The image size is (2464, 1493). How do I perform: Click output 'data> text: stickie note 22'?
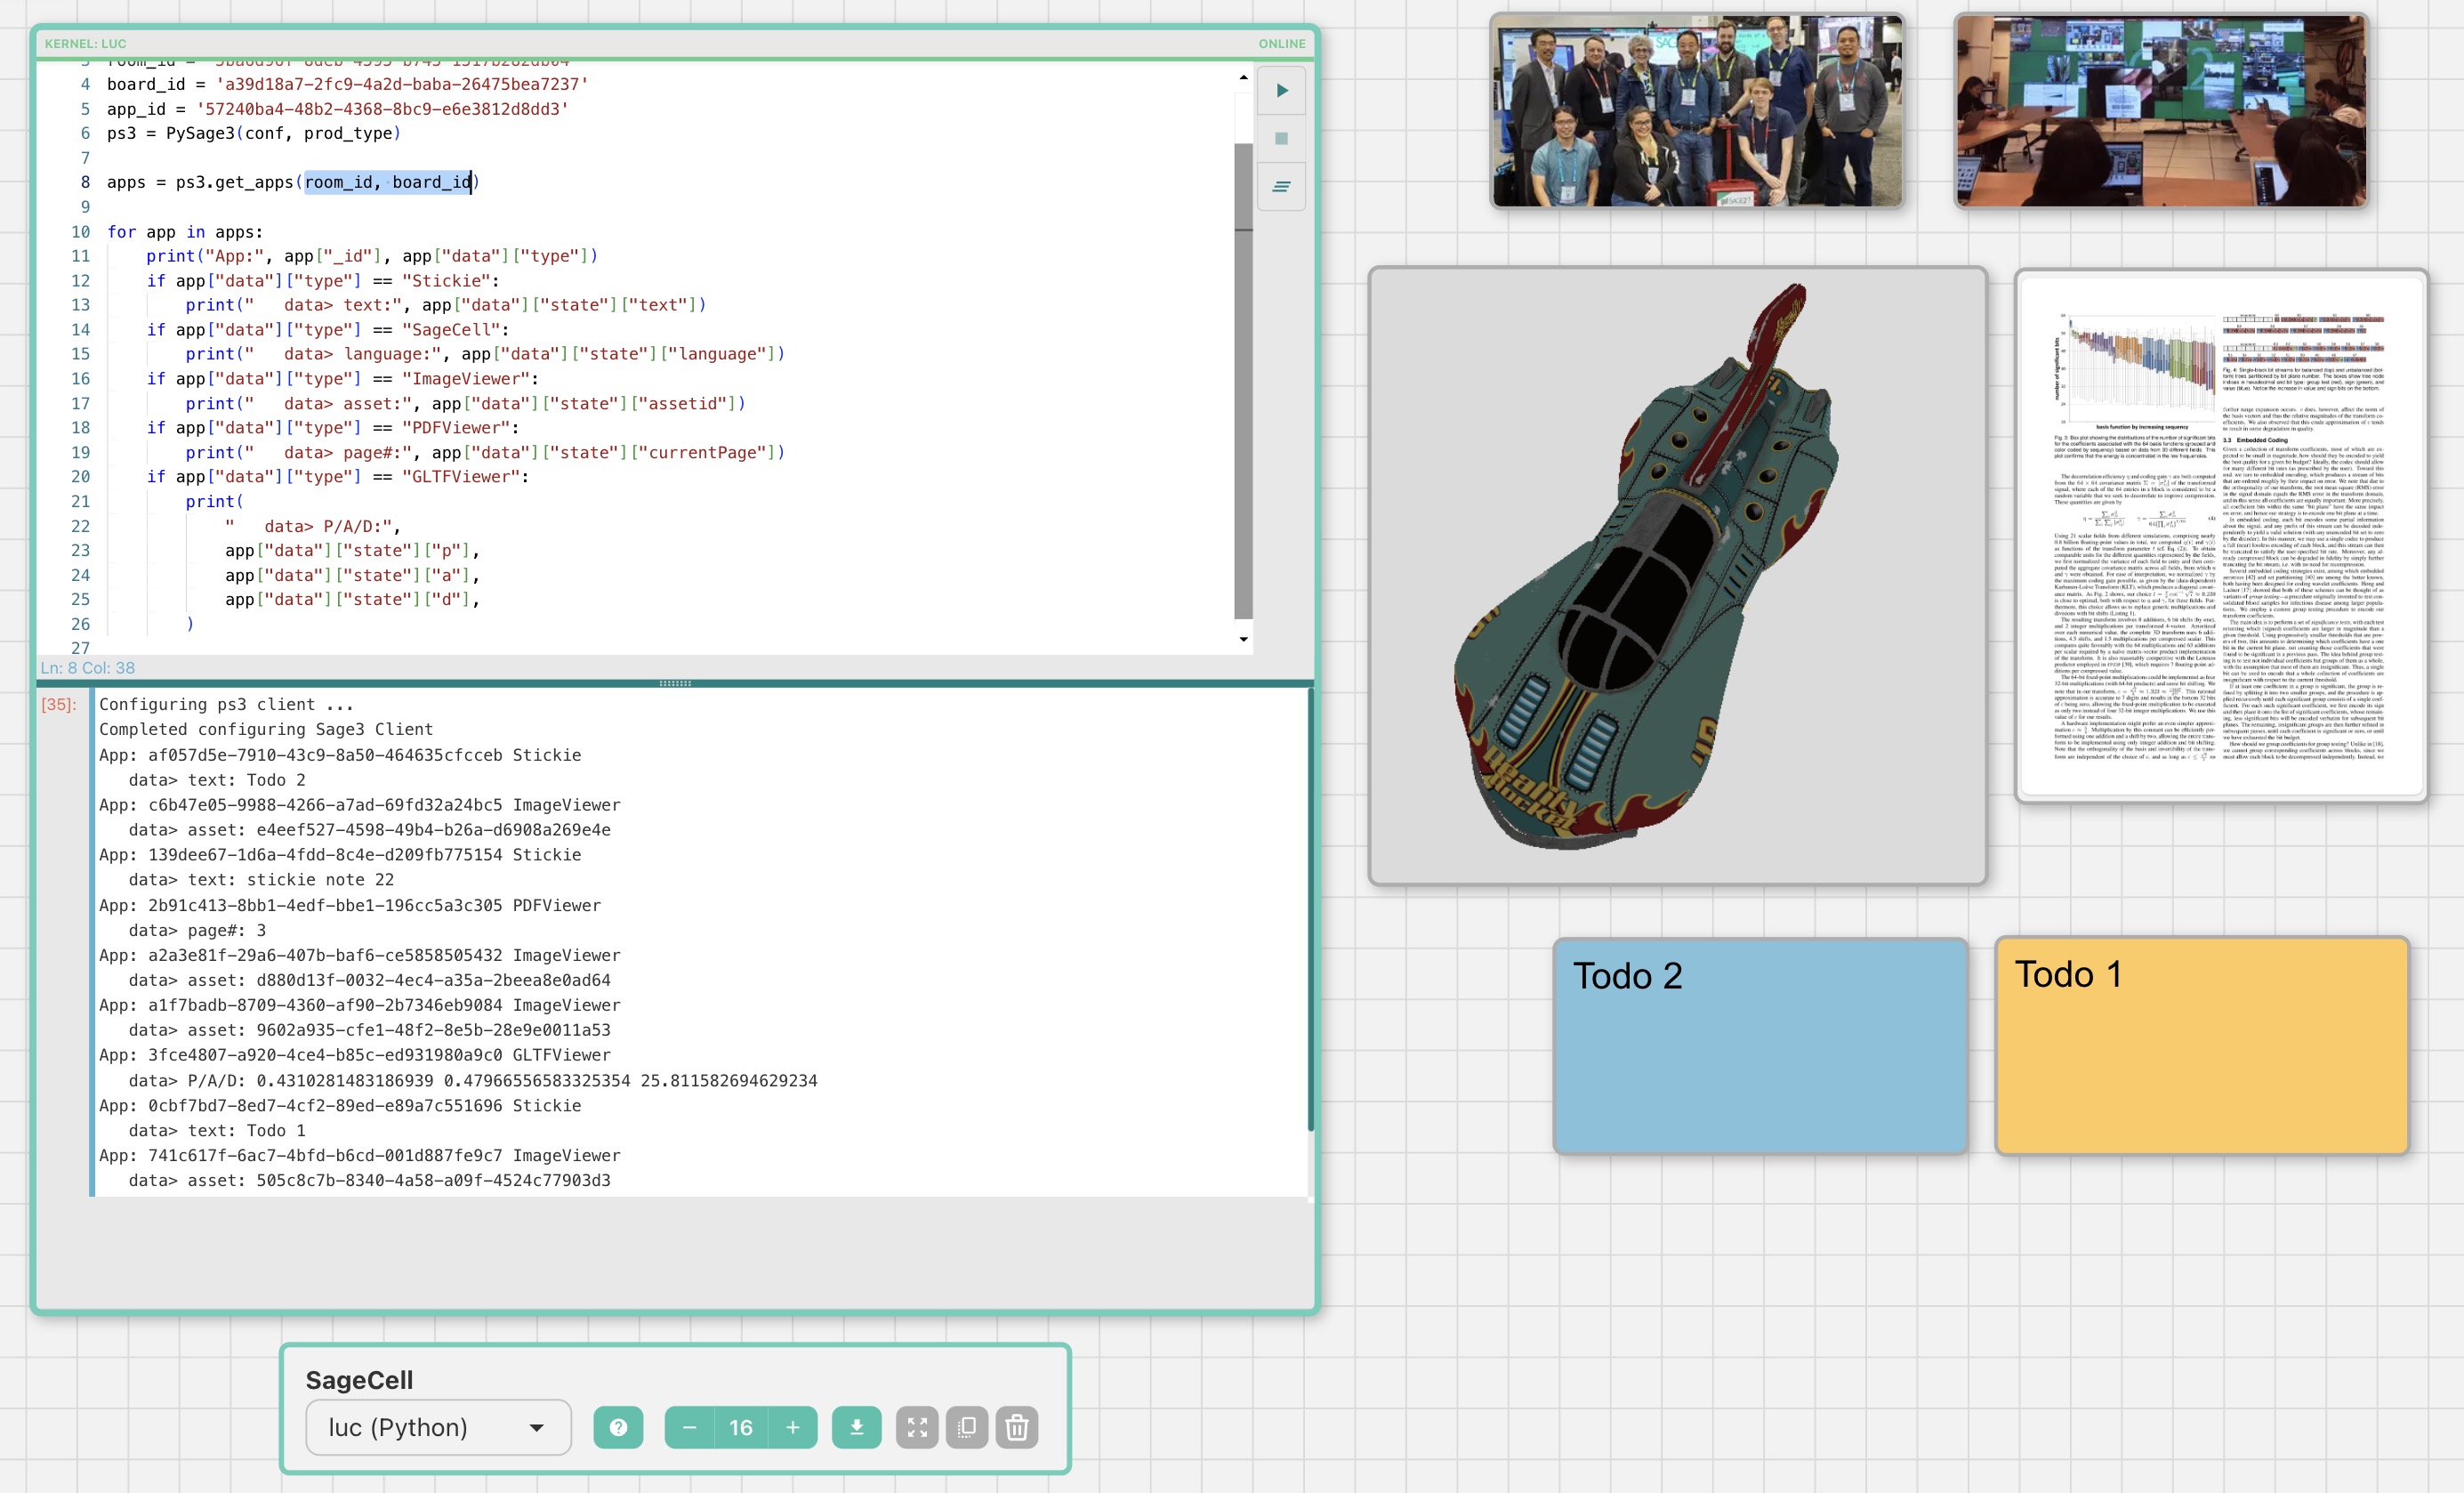[x=261, y=880]
